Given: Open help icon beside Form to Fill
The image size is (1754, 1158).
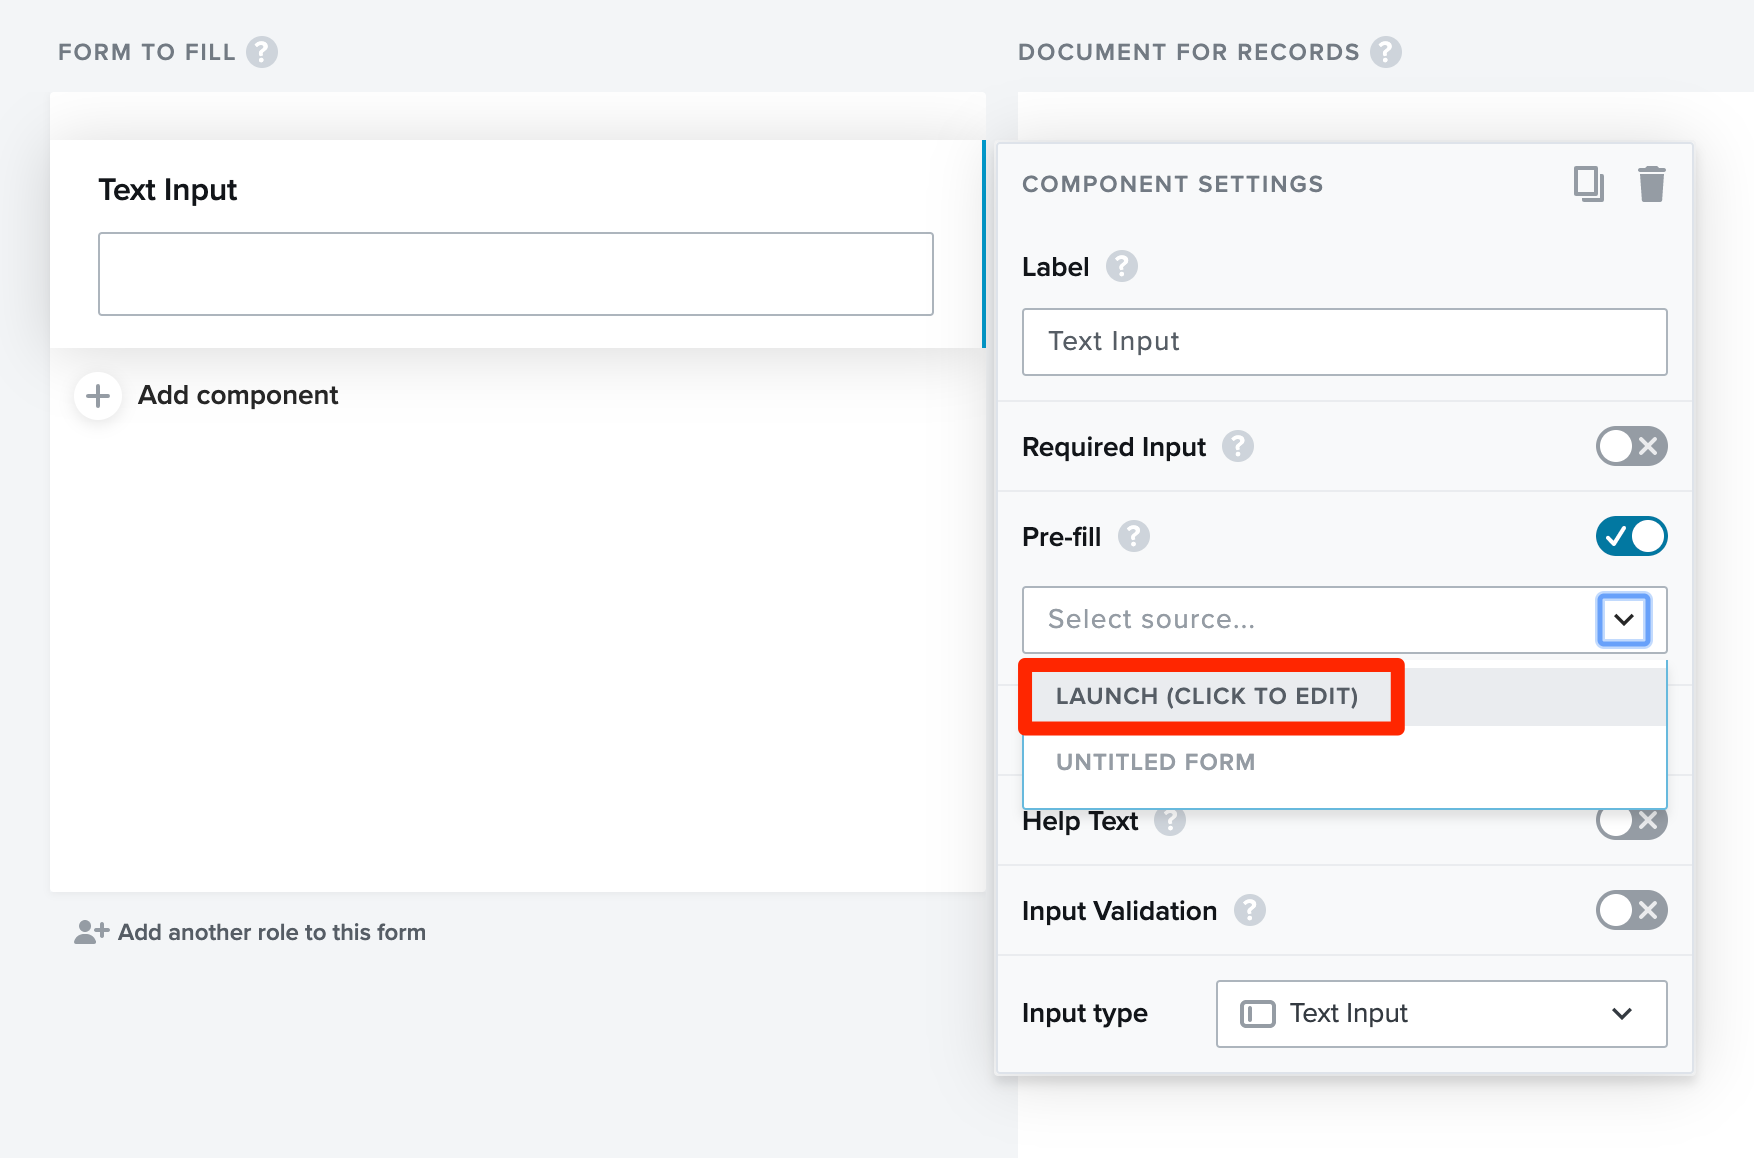Looking at the screenshot, I should click(x=262, y=52).
